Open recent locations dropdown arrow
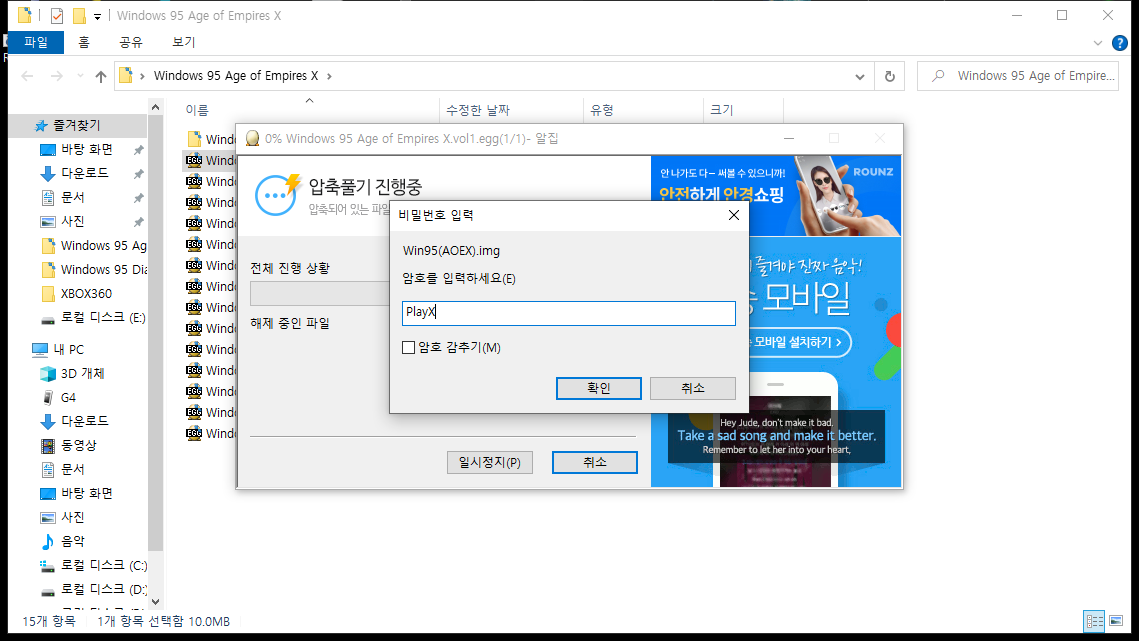This screenshot has width=1139, height=641. tap(80, 76)
